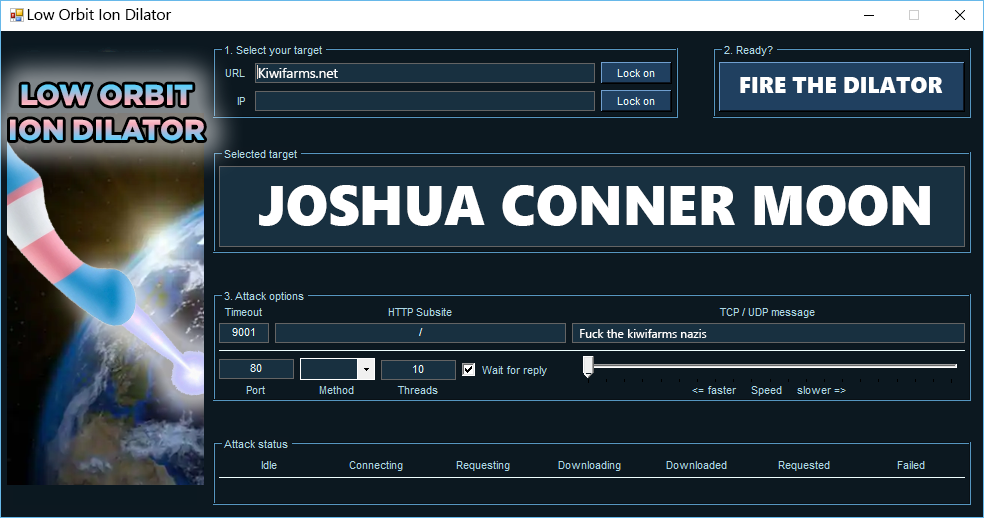The height and width of the screenshot is (518, 984).
Task: Click the 'Threads' label
Action: (x=417, y=391)
